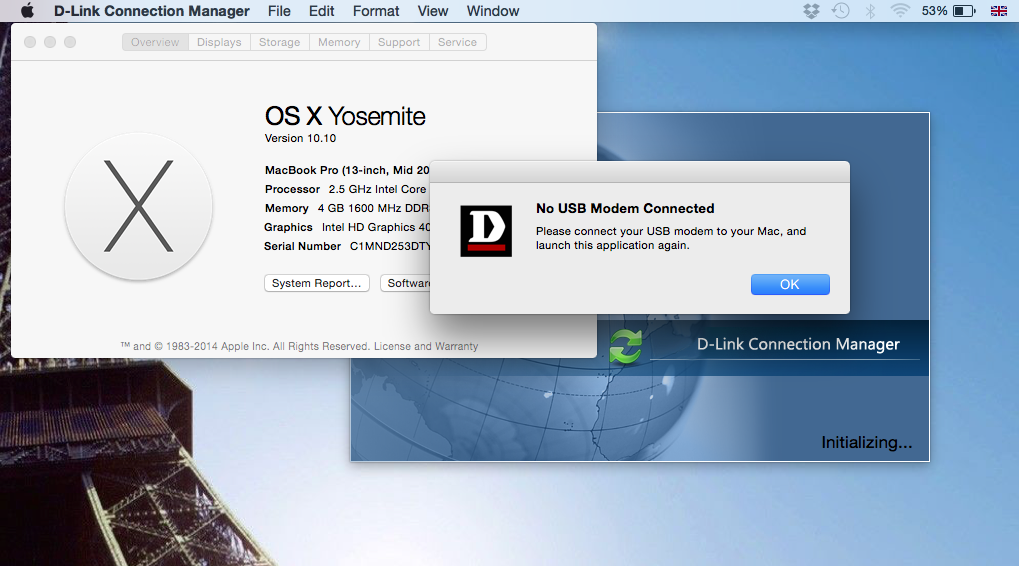Open the View menu
The width and height of the screenshot is (1019, 566).
[x=433, y=11]
